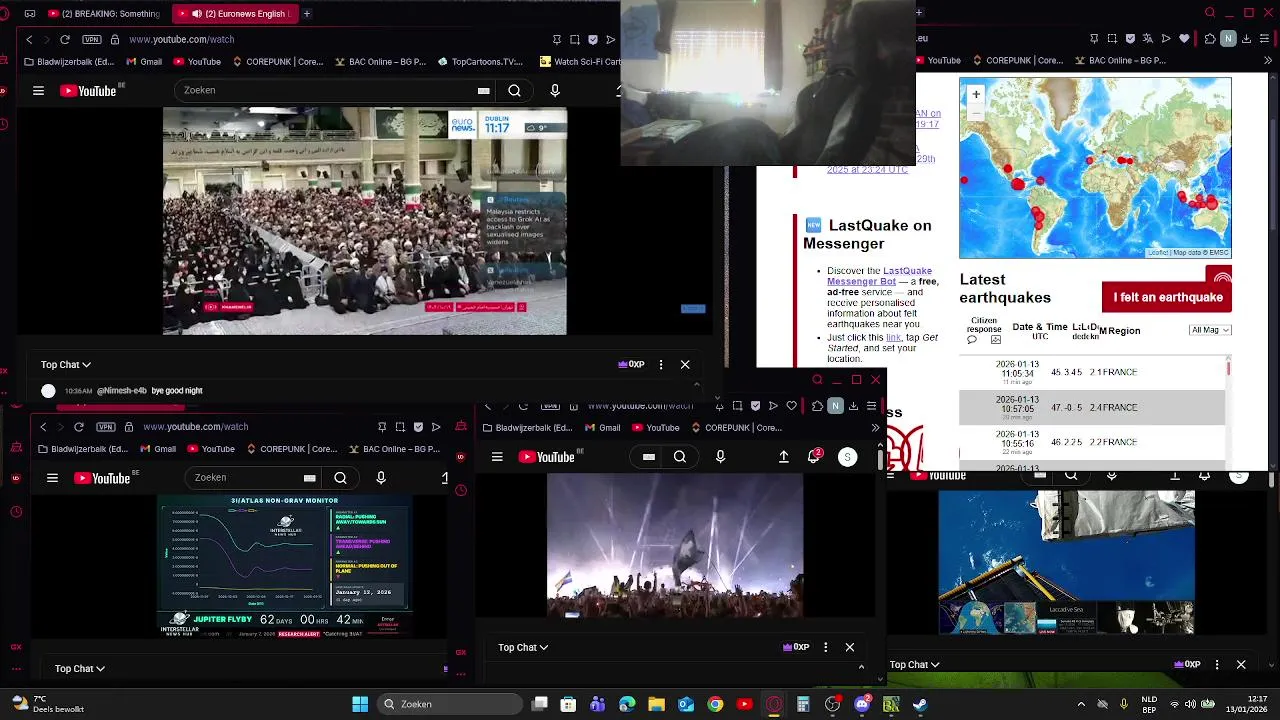Open Gmail bookmark in Euronews window

pyautogui.click(x=144, y=62)
